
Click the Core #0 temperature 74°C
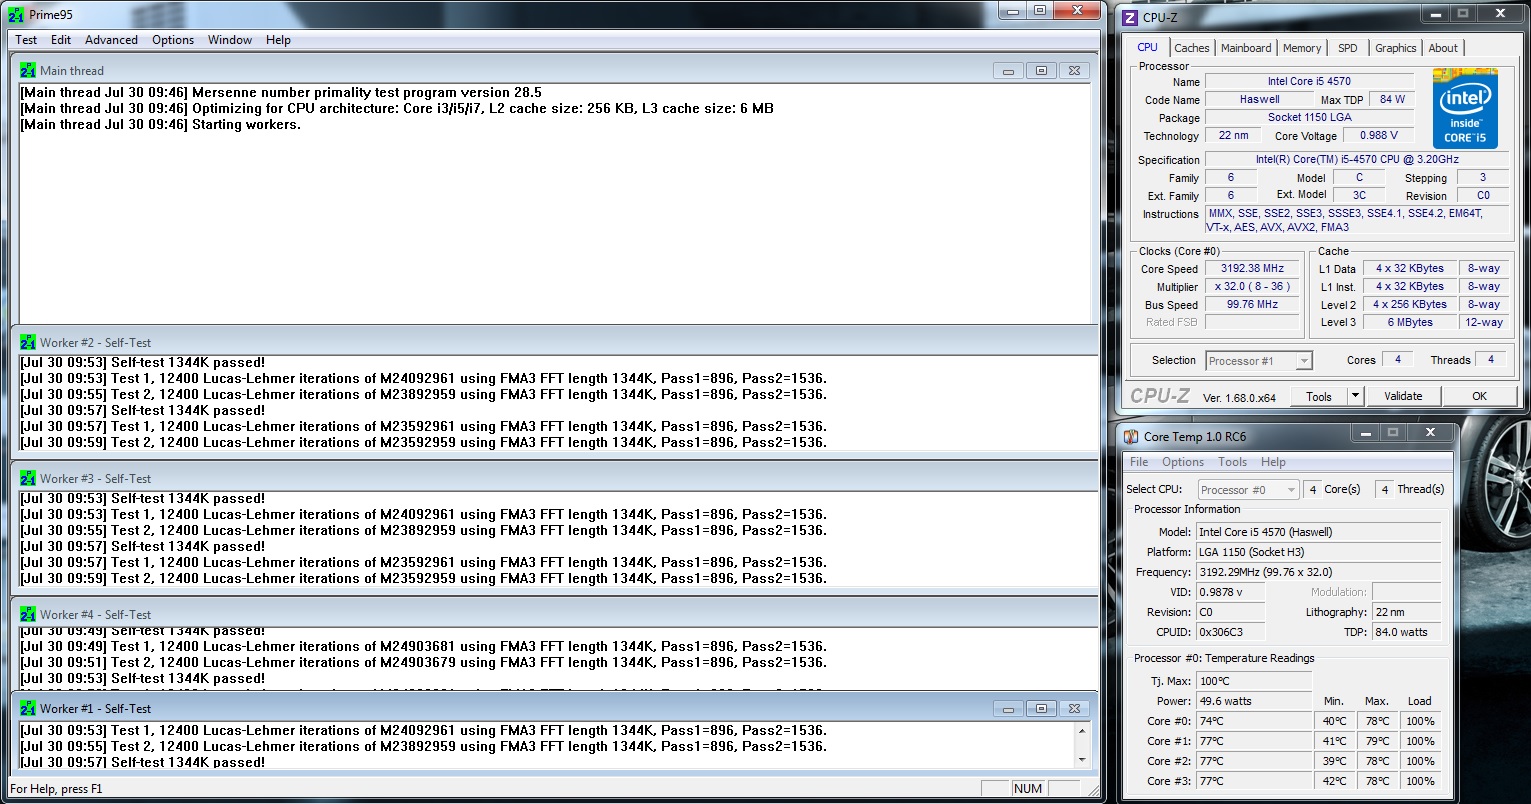point(1254,721)
